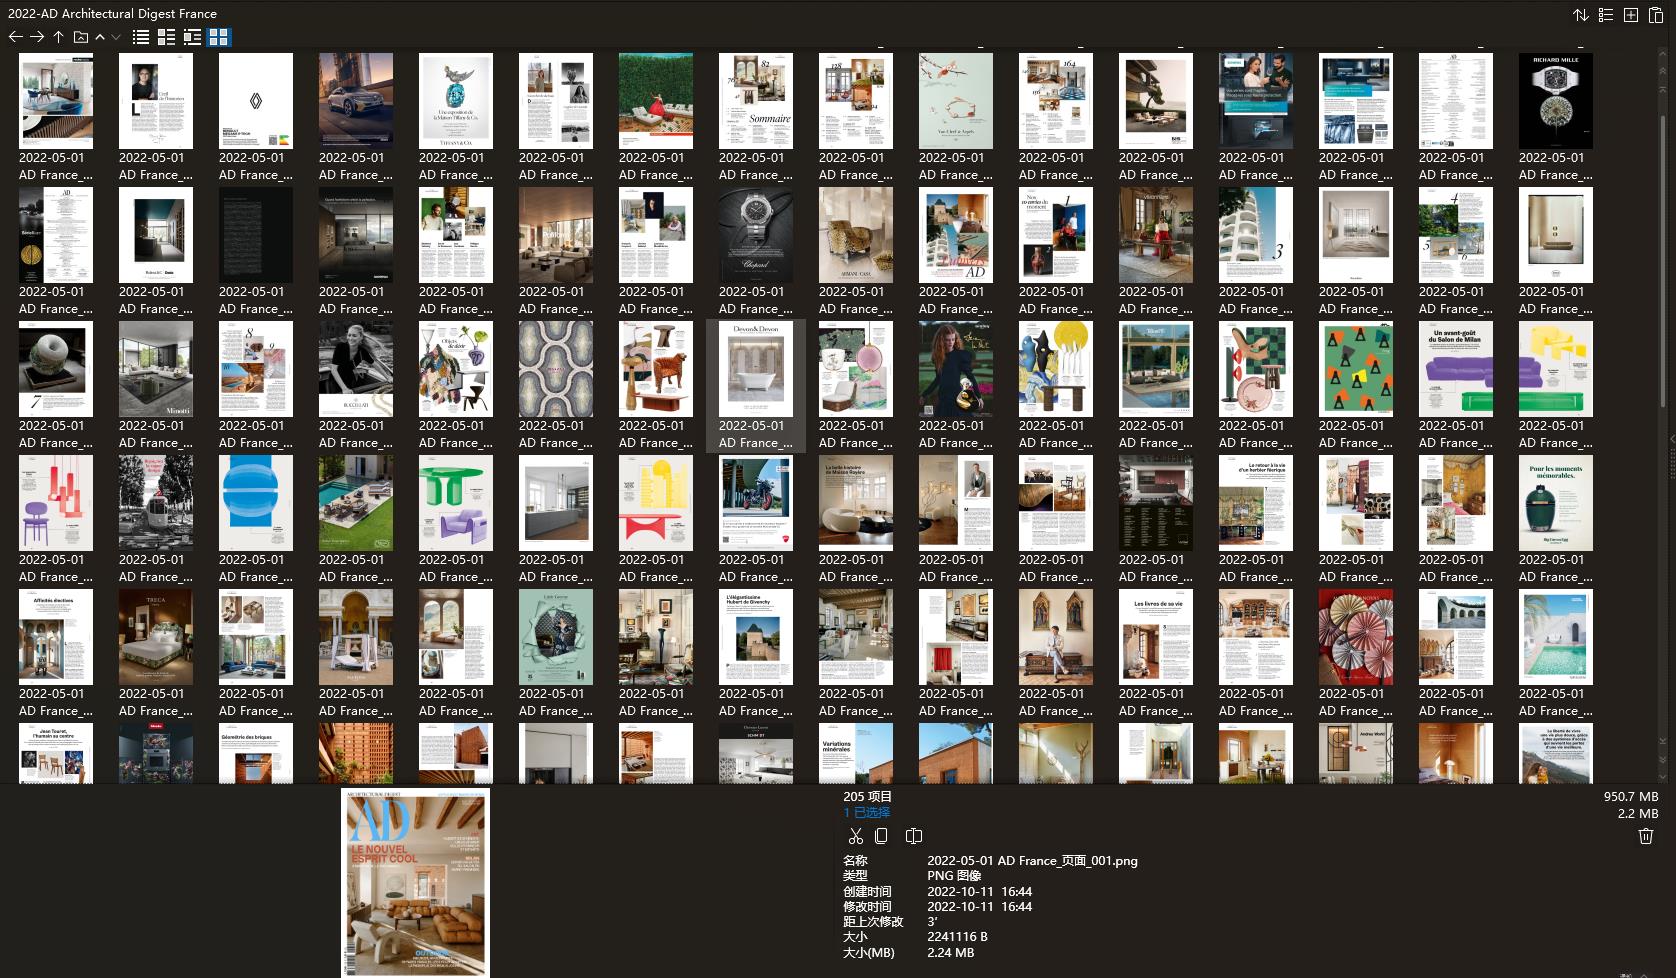Create a new item with plus icon
The width and height of the screenshot is (1676, 978).
(x=1631, y=15)
